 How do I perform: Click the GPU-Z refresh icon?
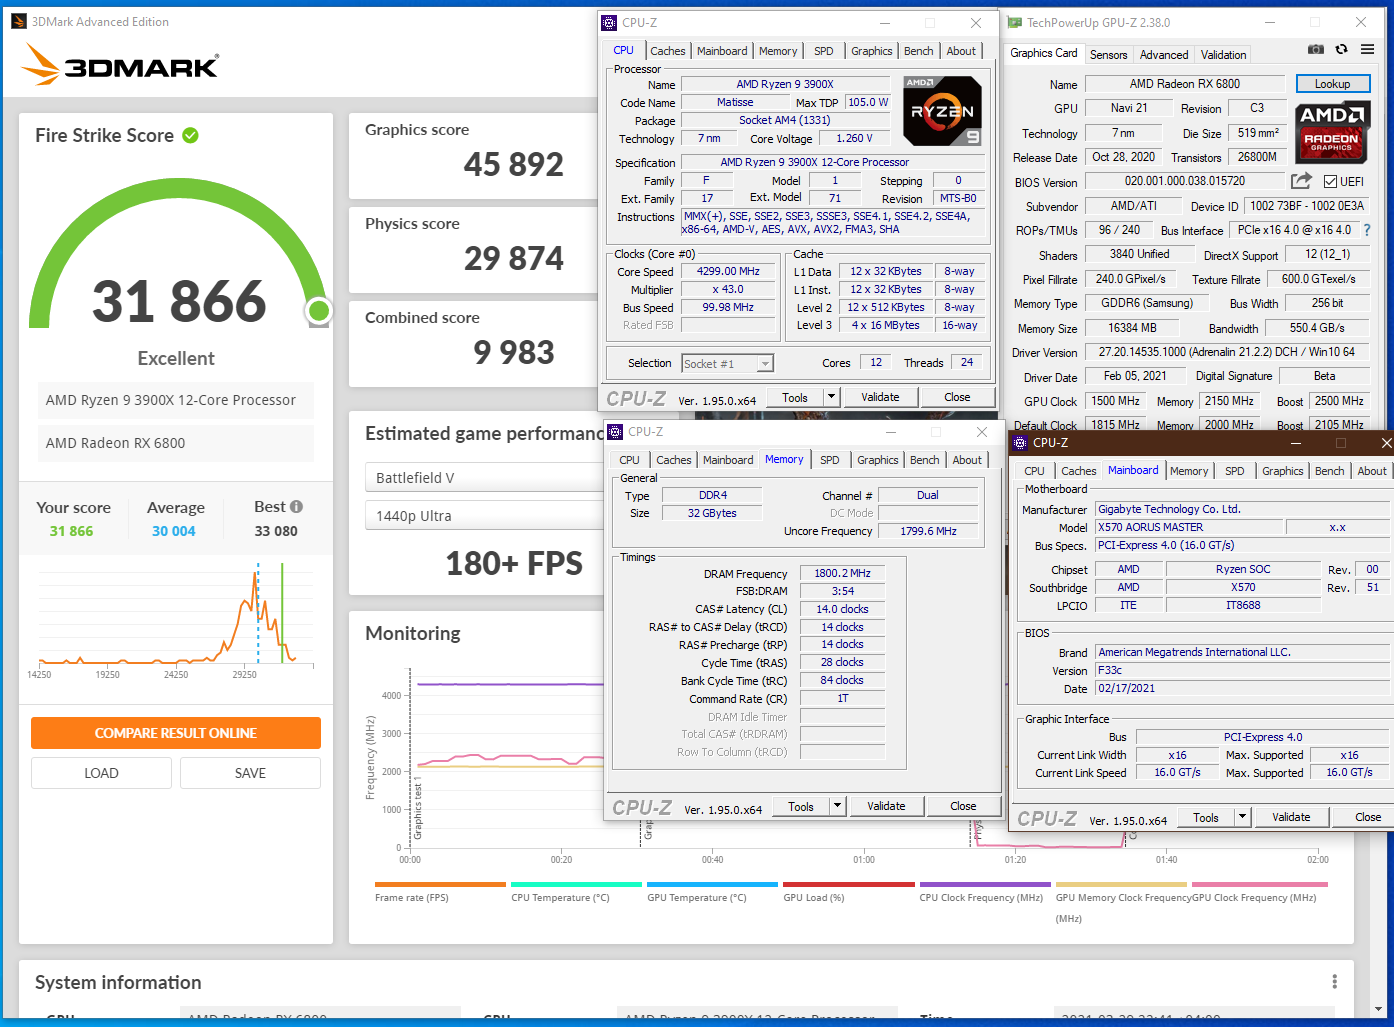point(1342,49)
